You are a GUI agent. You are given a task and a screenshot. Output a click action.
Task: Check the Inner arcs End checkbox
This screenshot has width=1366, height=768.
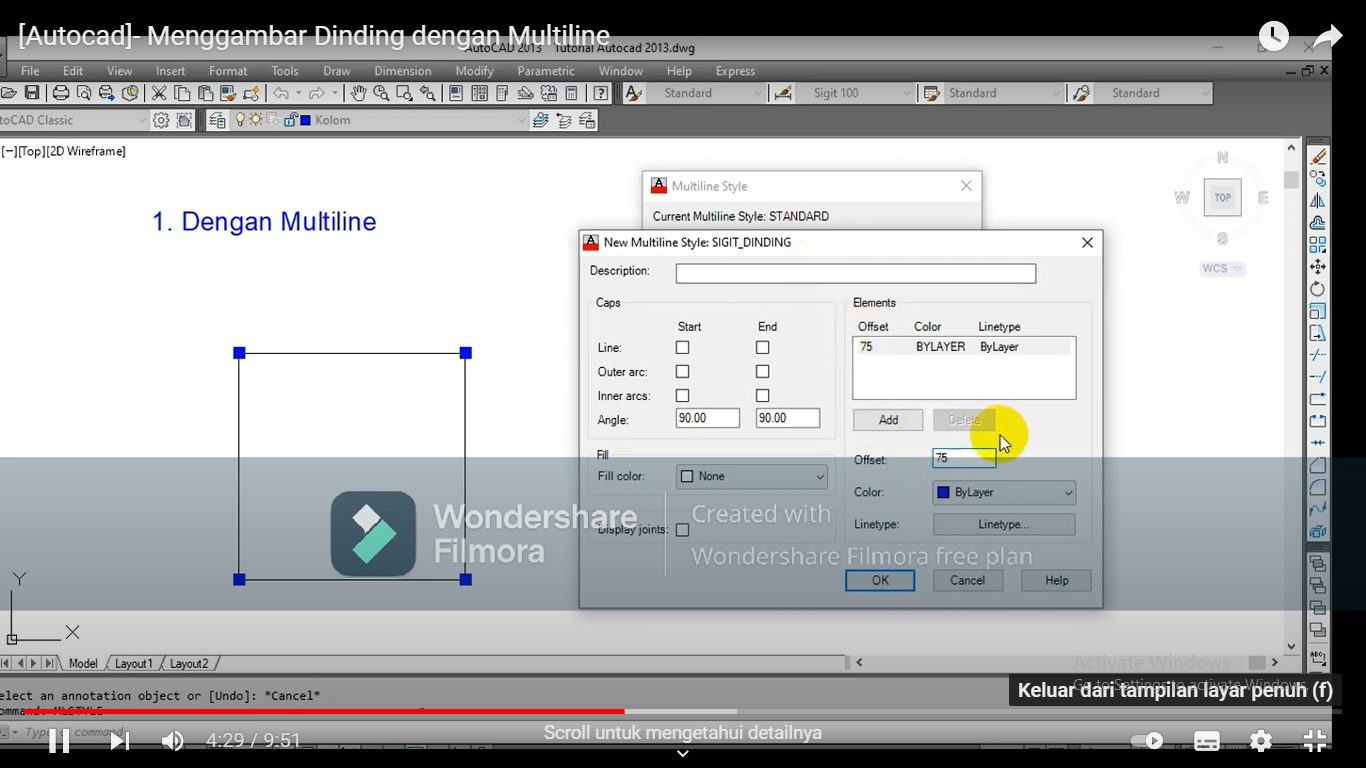click(x=762, y=396)
